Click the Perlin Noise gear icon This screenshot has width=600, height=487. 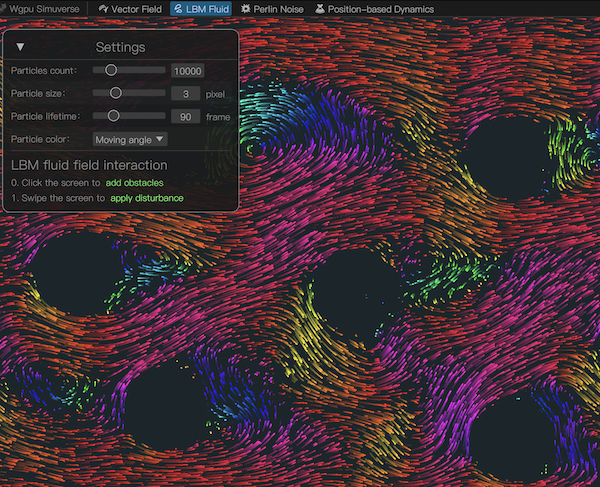(x=246, y=8)
